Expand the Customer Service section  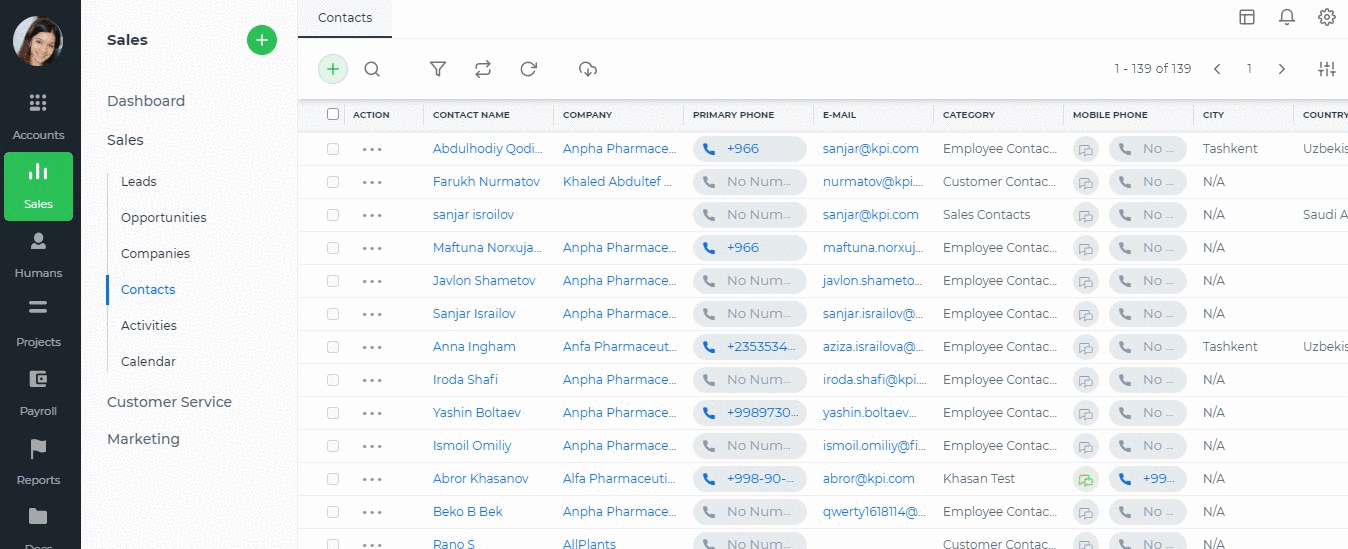click(169, 402)
